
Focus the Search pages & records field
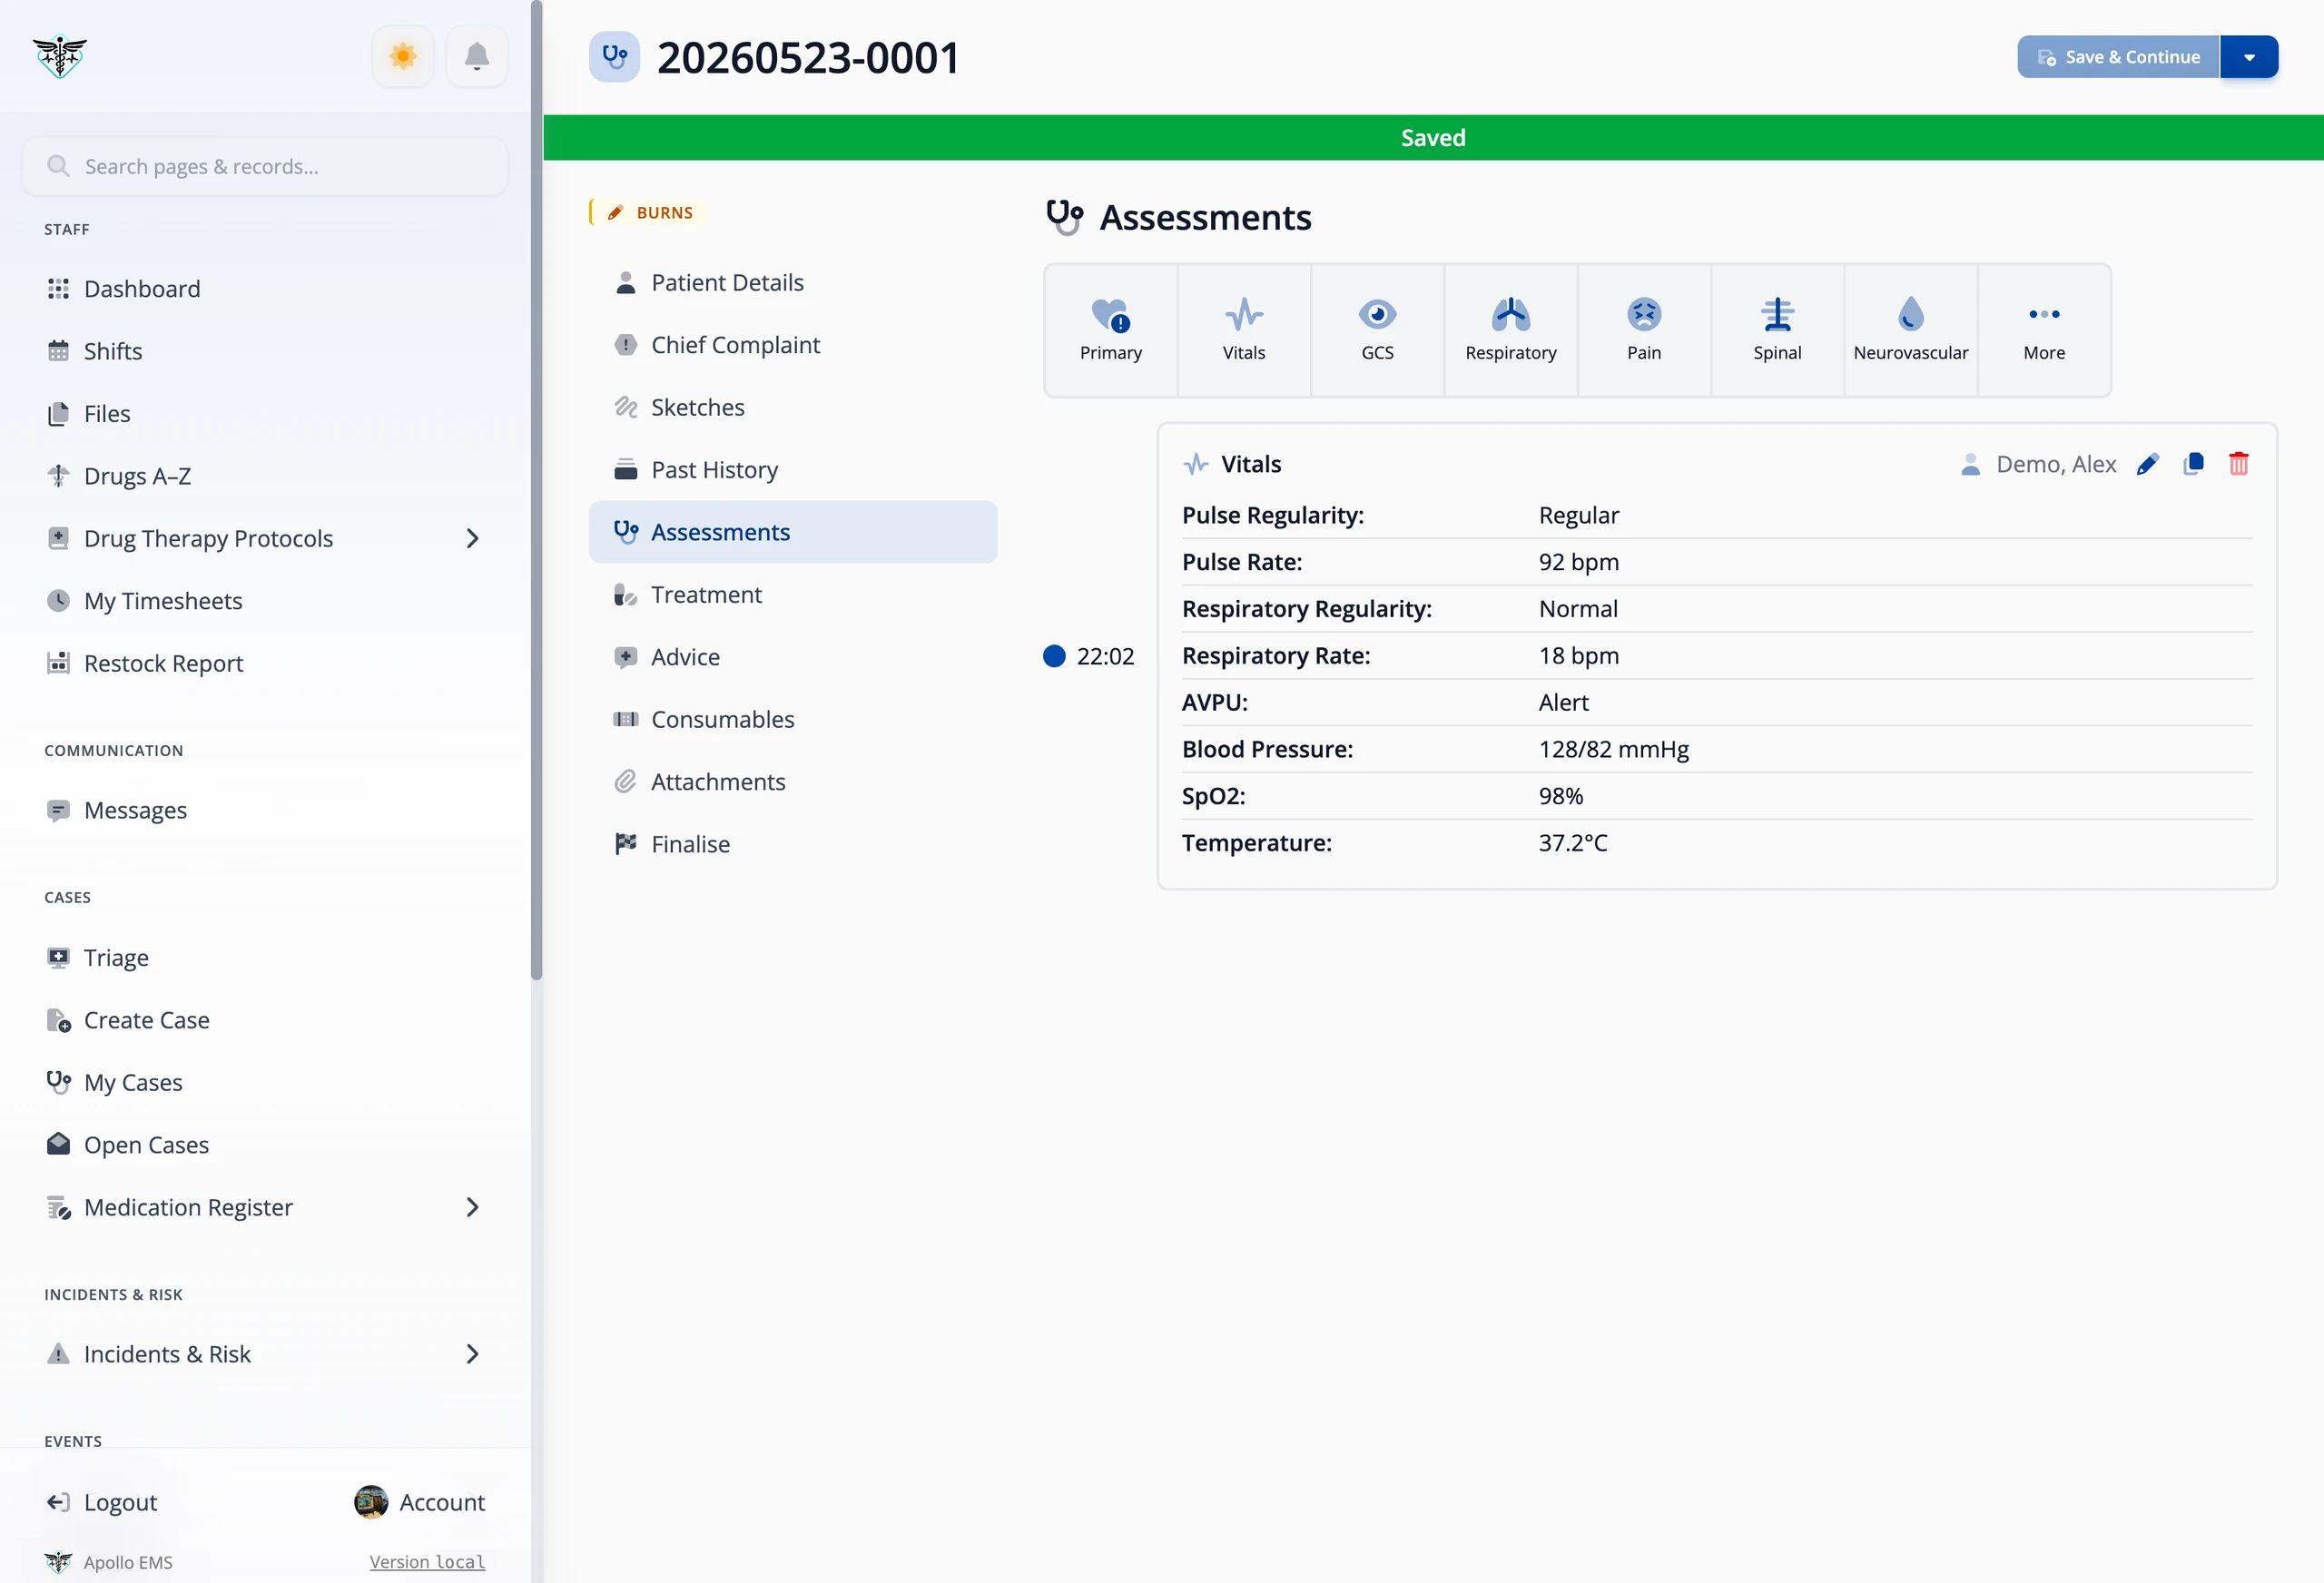[x=265, y=166]
